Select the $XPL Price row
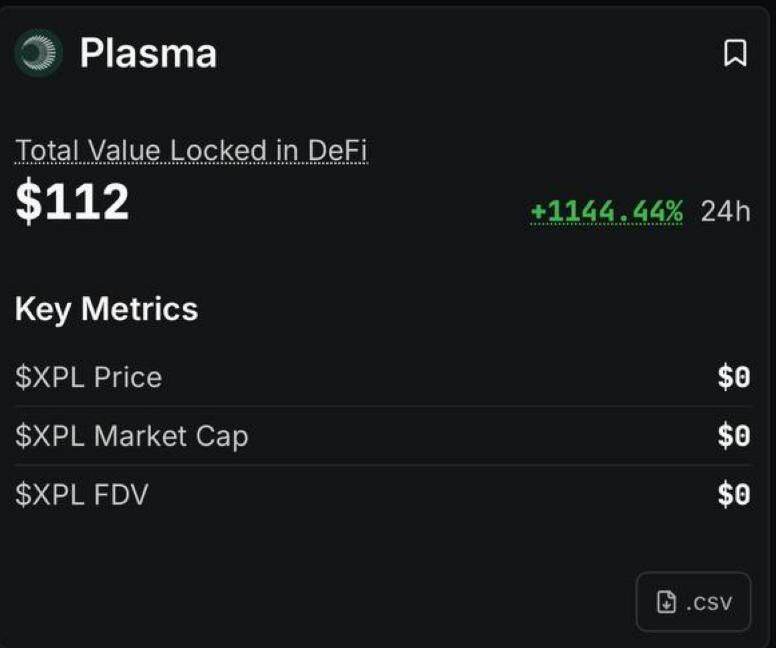Viewport: 776px width, 648px height. coord(383,377)
